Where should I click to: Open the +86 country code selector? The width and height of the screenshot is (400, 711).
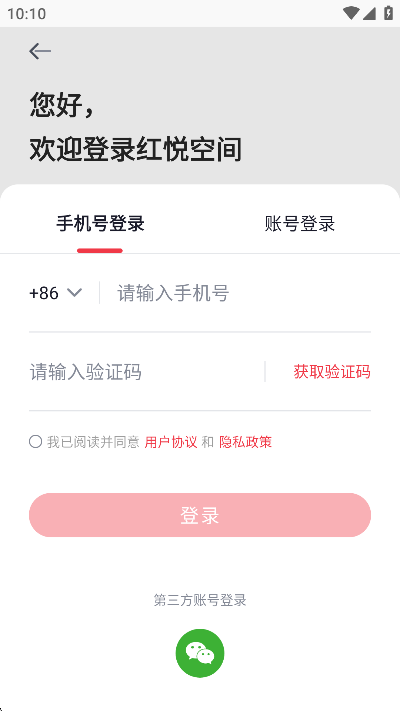[55, 293]
